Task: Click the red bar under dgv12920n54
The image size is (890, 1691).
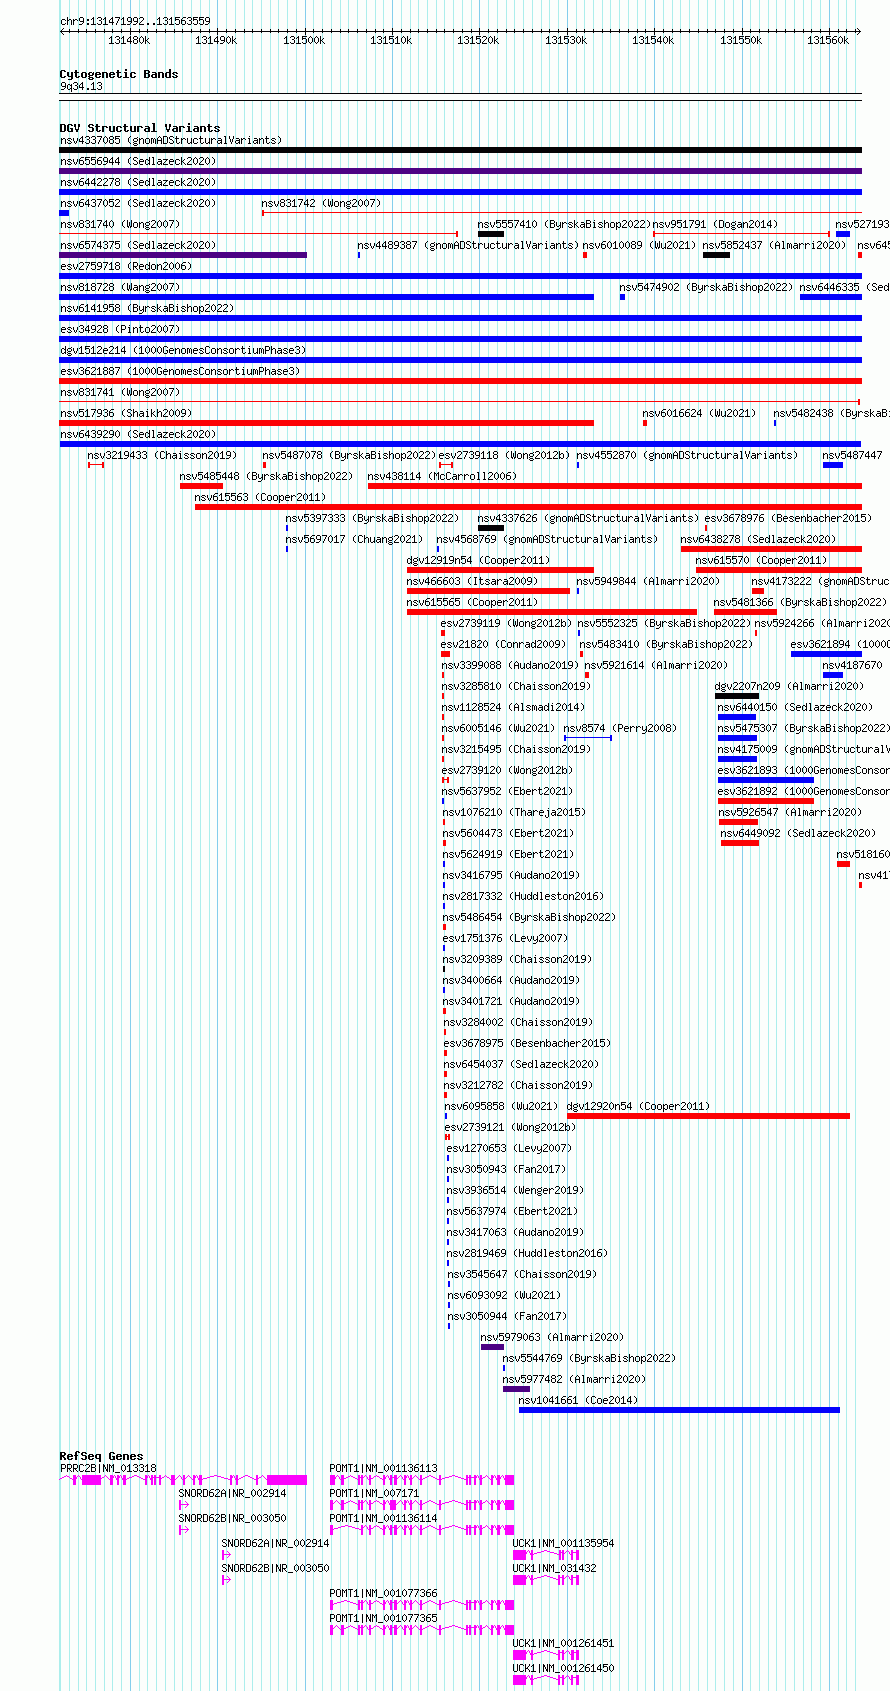Action: (708, 1116)
